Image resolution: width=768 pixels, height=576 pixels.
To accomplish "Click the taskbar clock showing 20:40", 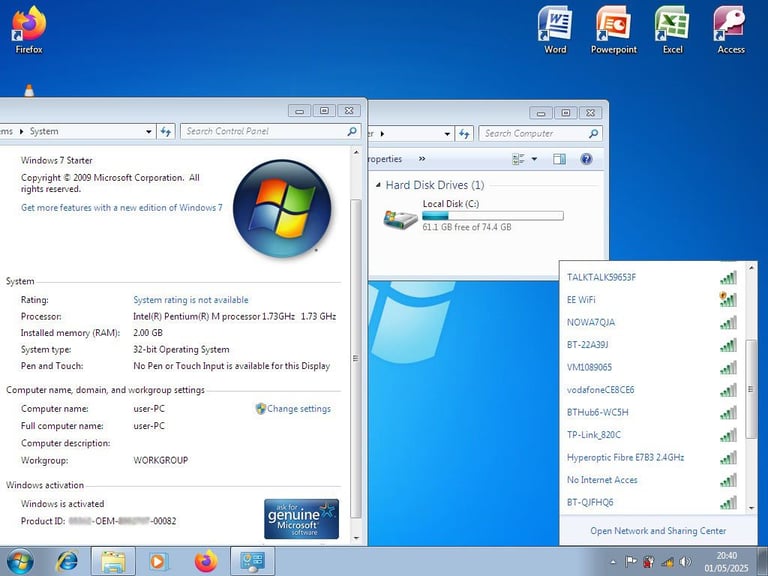I will 726,562.
